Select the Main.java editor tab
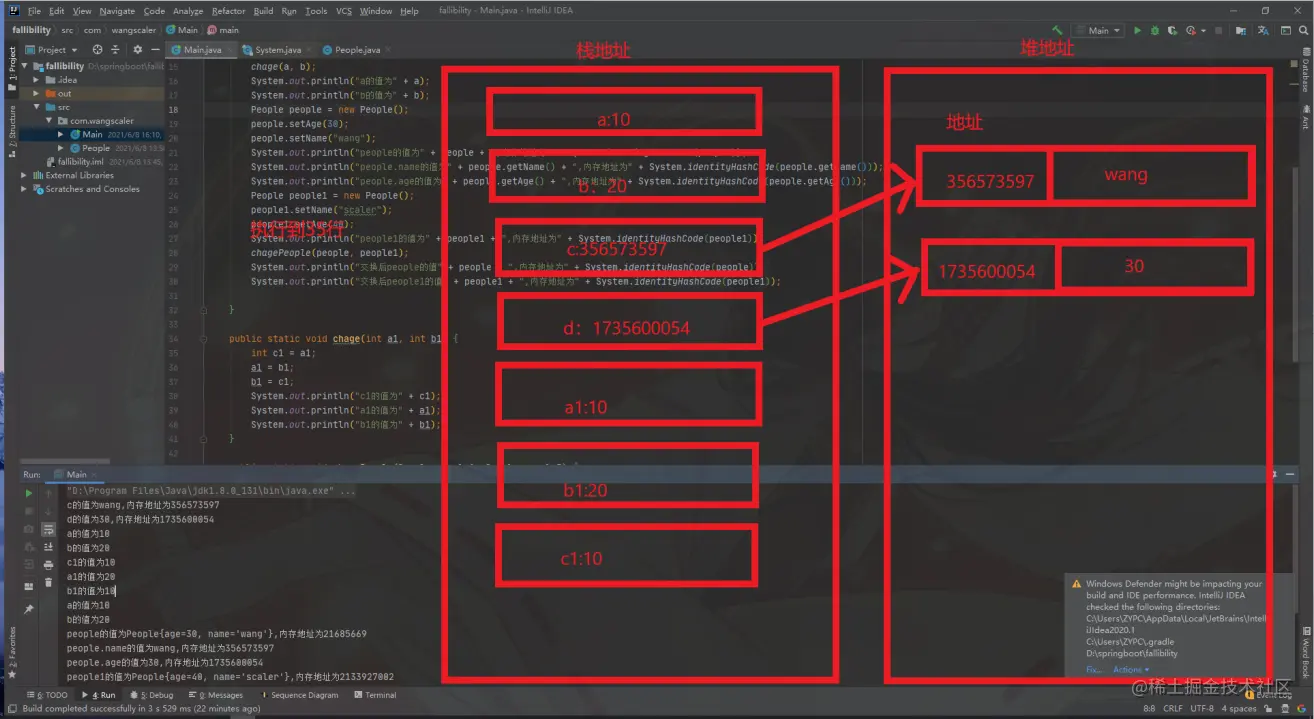The width and height of the screenshot is (1314, 719). [x=202, y=49]
